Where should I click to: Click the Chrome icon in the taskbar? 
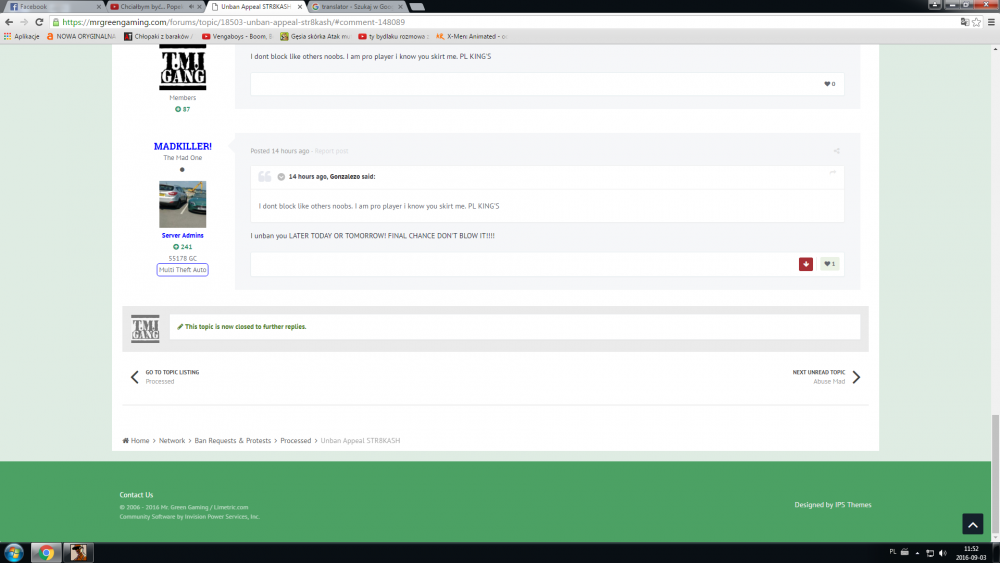click(45, 552)
